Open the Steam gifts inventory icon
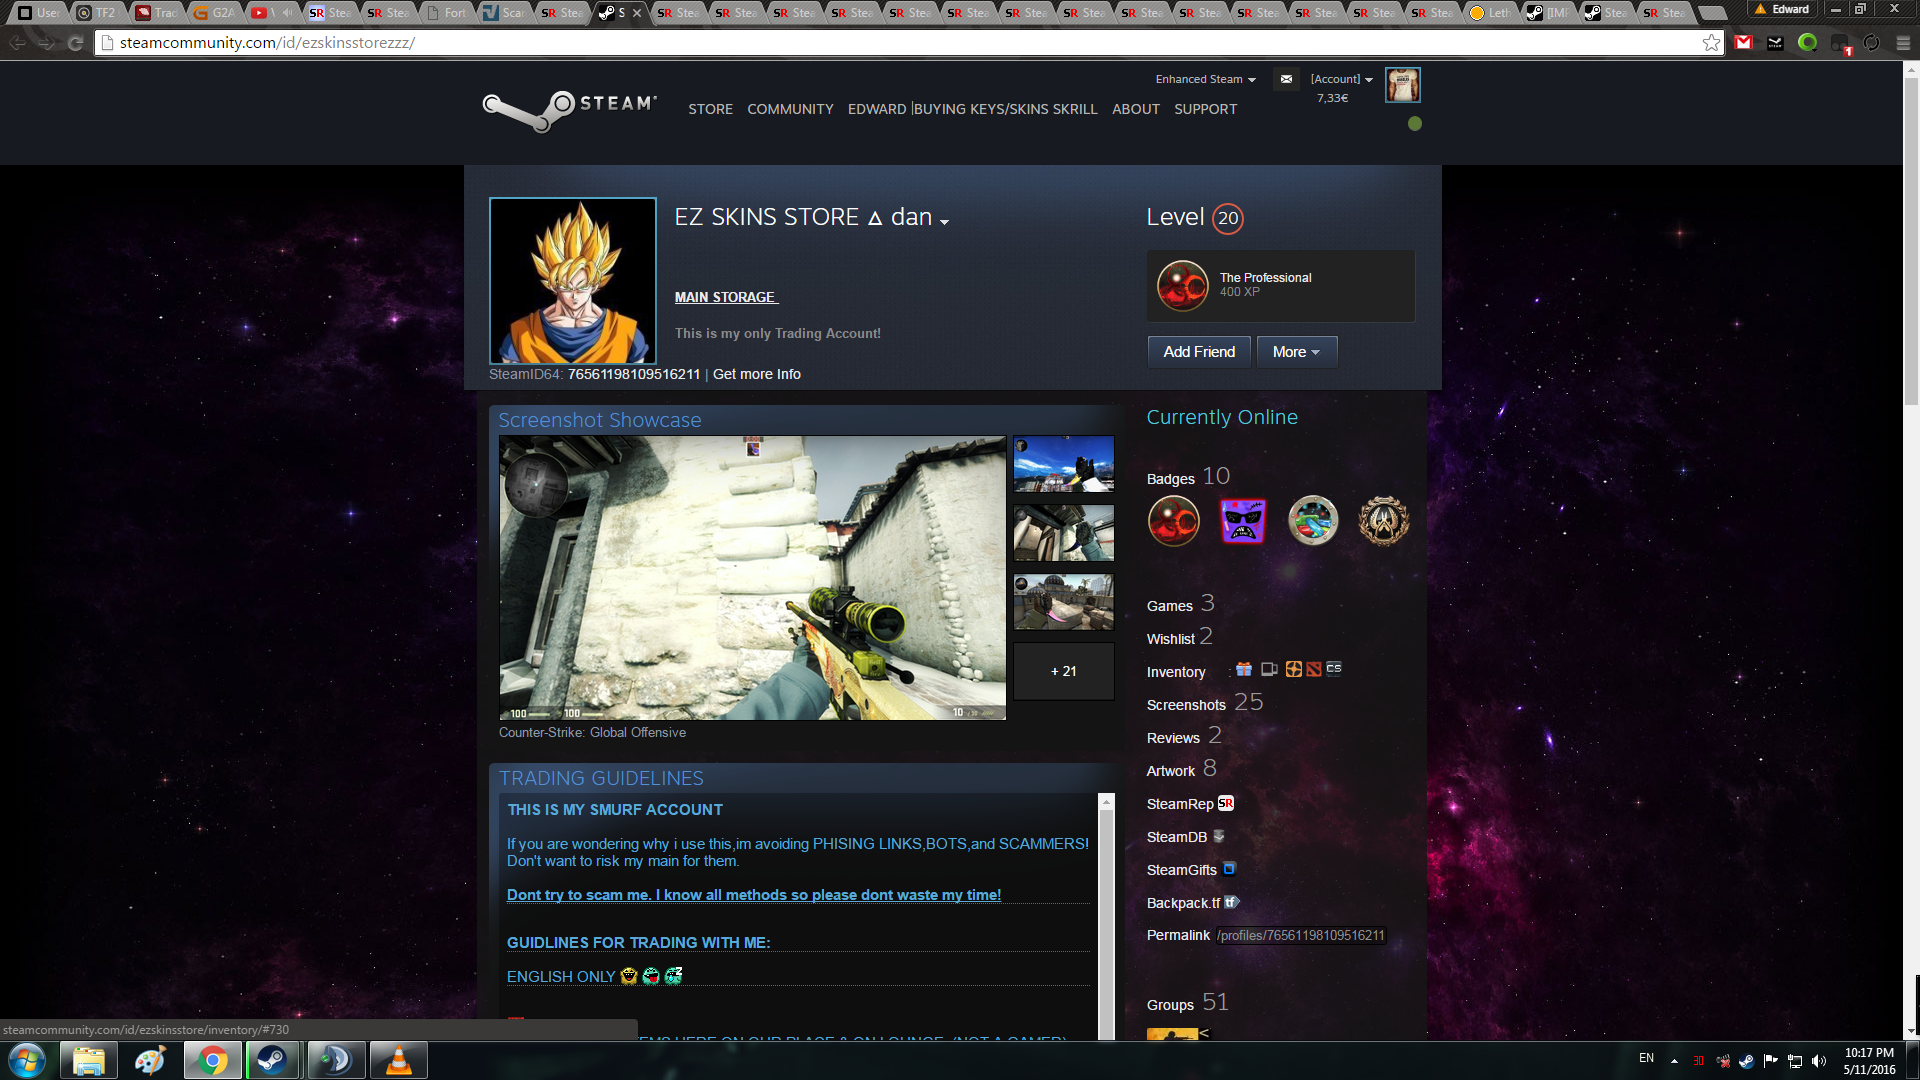The height and width of the screenshot is (1080, 1920). pos(1244,670)
